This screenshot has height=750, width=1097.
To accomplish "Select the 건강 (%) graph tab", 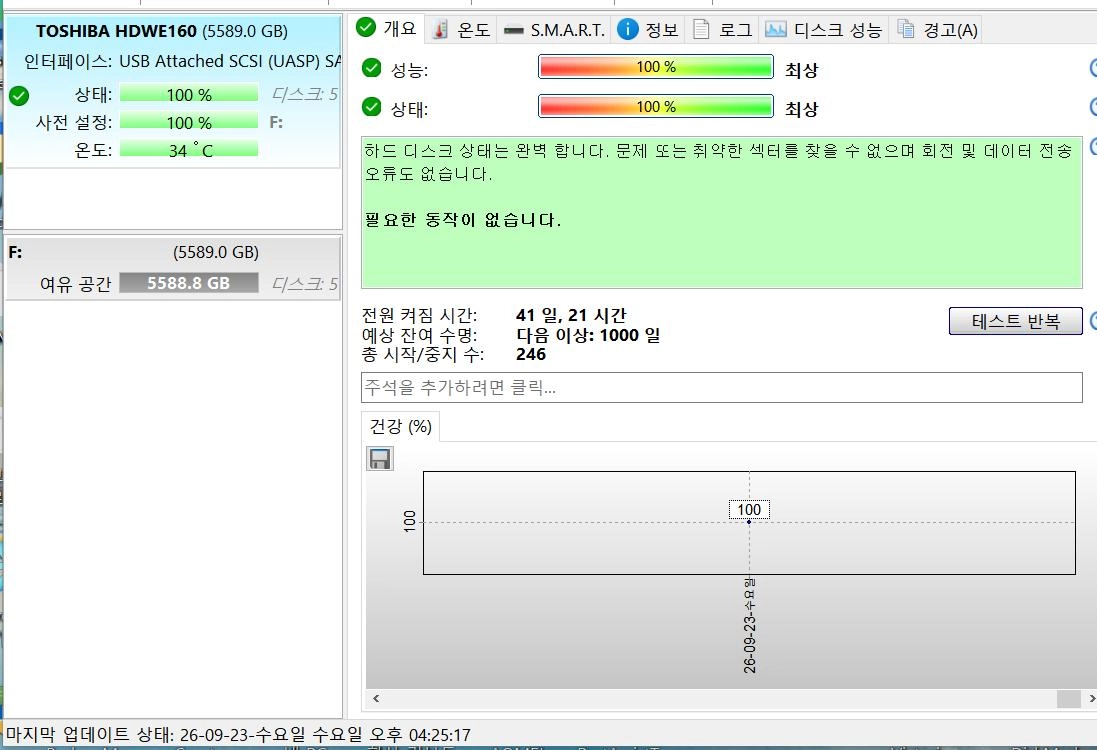I will tap(400, 427).
